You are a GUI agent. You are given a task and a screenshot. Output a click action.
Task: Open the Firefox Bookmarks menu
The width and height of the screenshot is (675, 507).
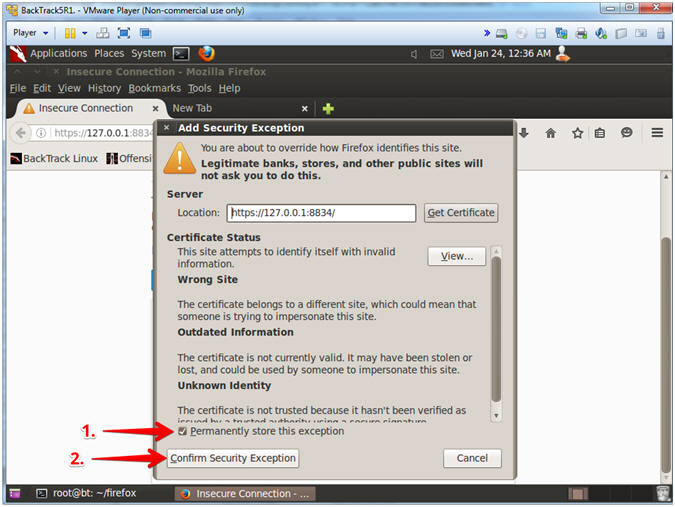pos(155,88)
